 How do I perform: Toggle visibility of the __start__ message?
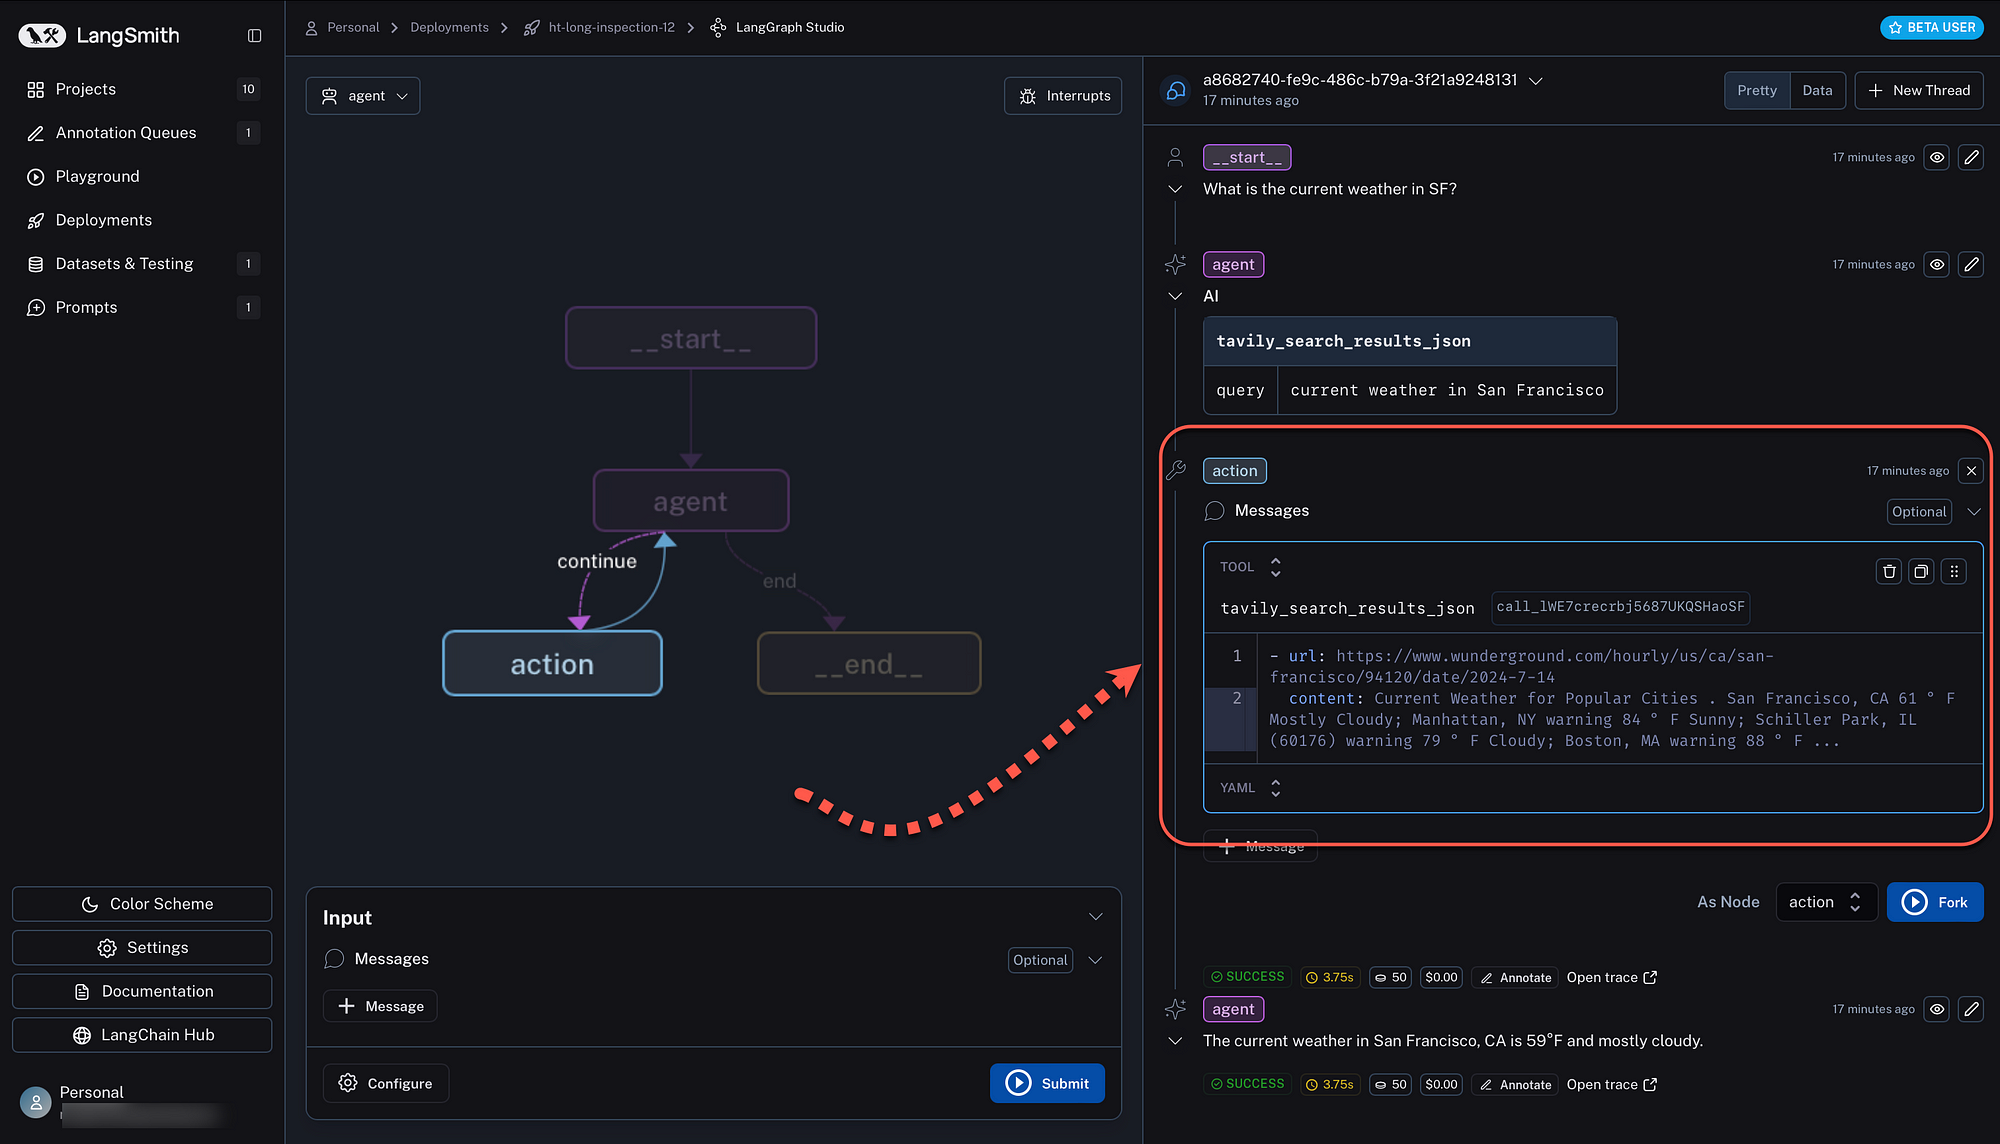pos(1937,157)
